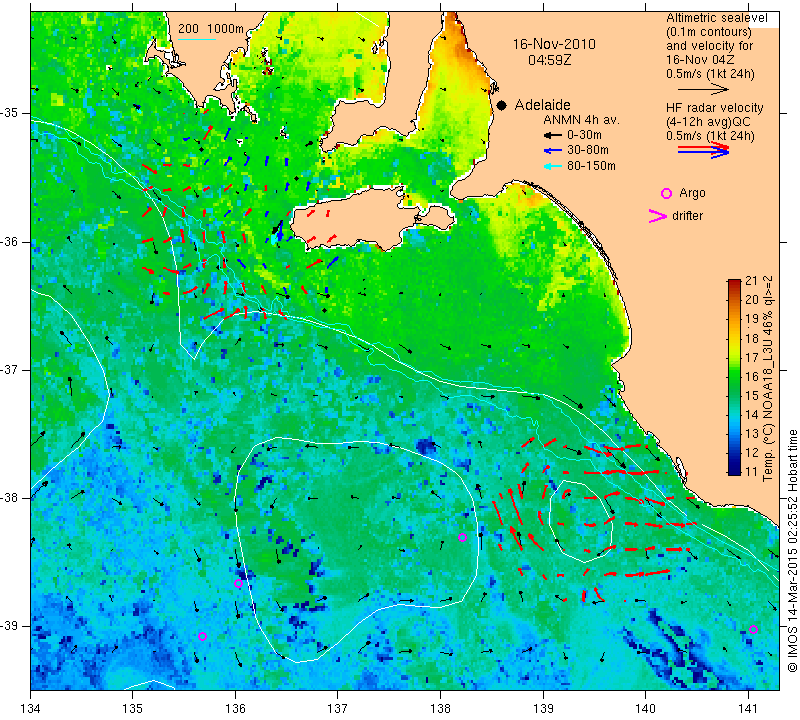Click the 139 longitude axis label

(x=543, y=709)
